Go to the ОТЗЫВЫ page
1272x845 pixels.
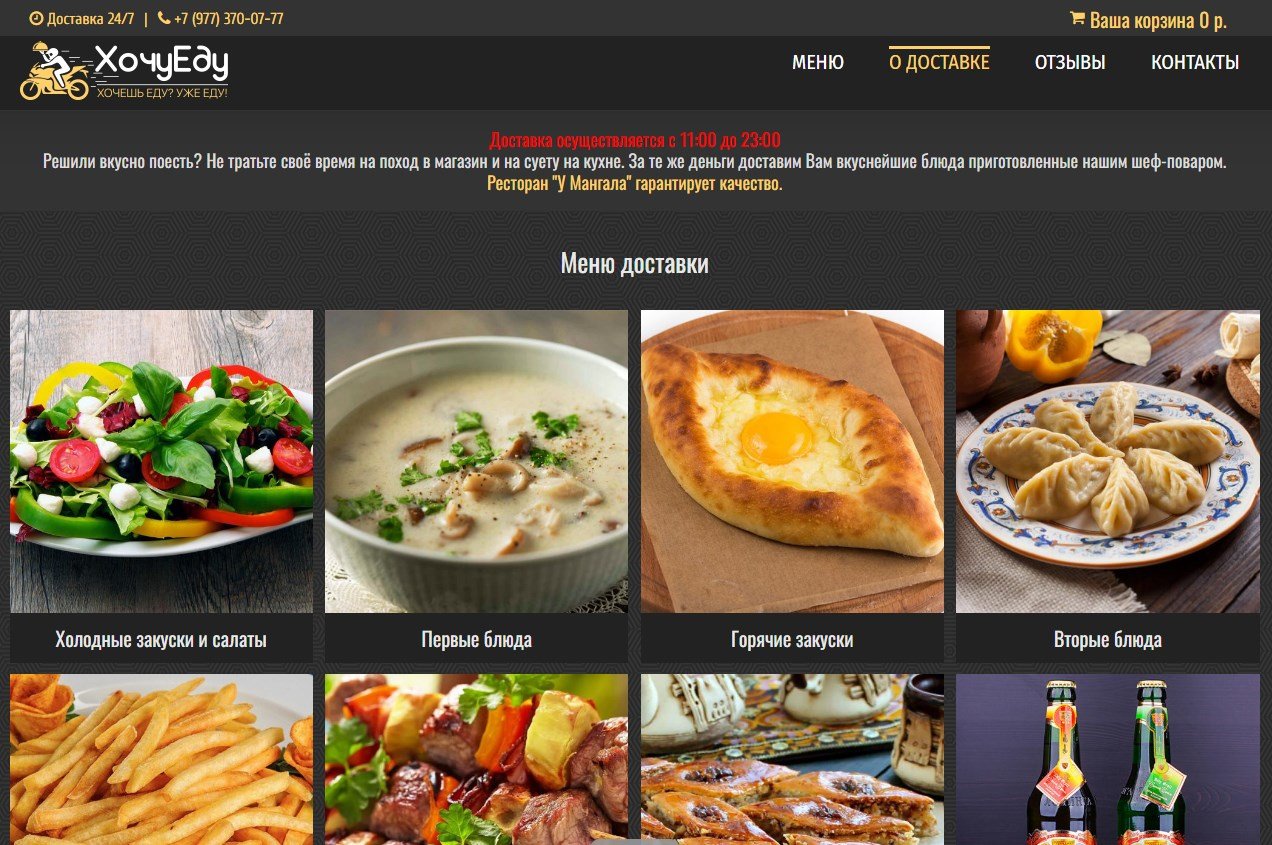[x=1070, y=62]
